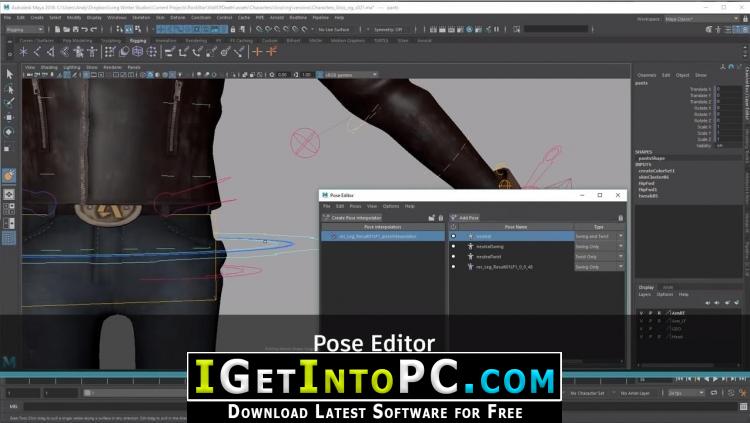This screenshot has height=423, width=750.
Task: Toggle the neutral pose radio dot
Action: (453, 236)
